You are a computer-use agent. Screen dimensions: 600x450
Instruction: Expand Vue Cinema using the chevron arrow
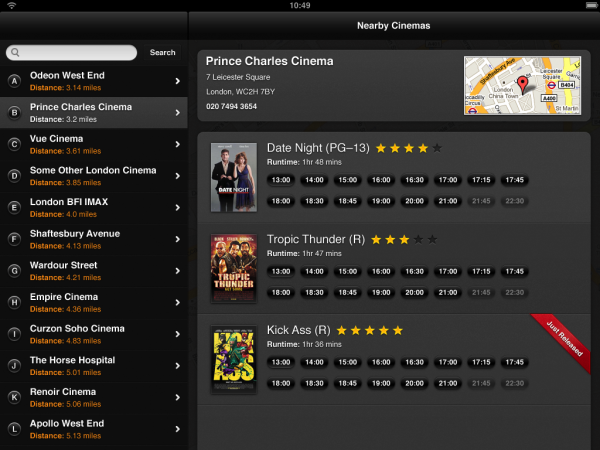(178, 144)
